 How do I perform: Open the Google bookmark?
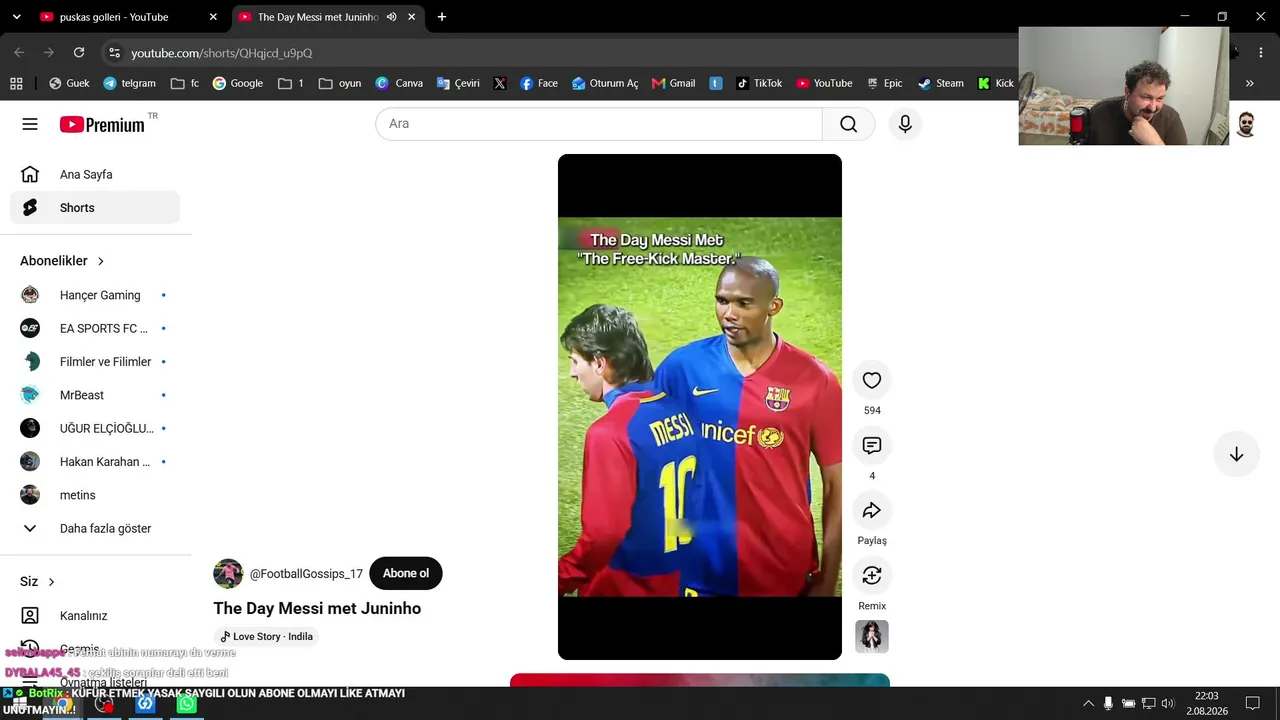point(238,83)
